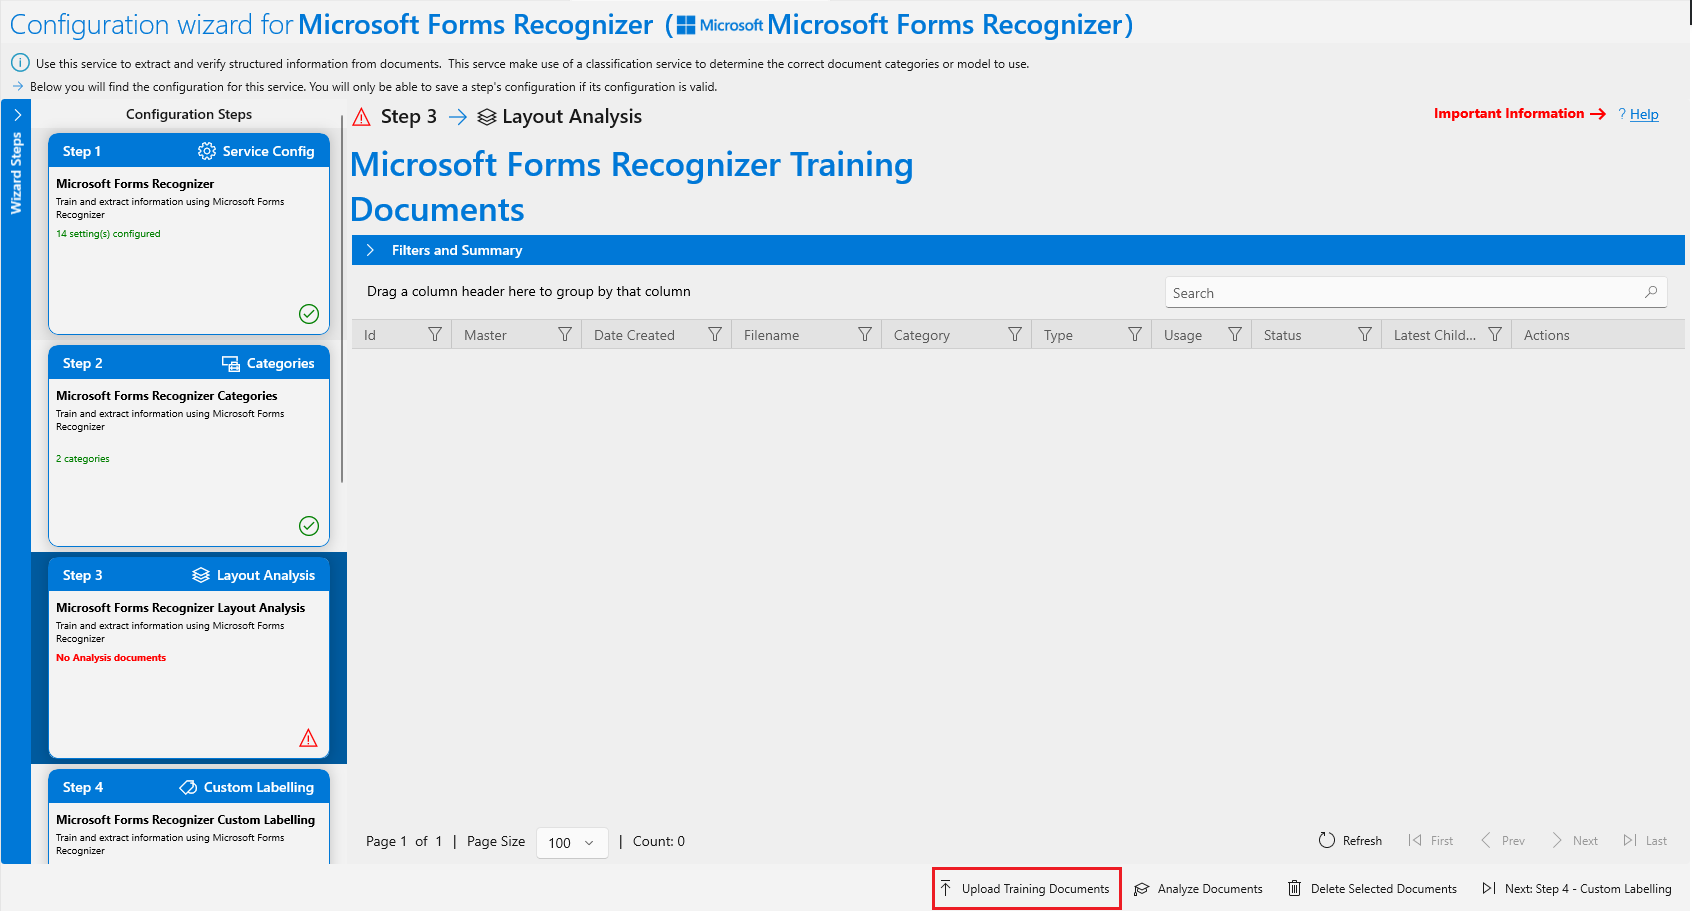Click the Analyze Documents button
The height and width of the screenshot is (911, 1692).
[1199, 888]
